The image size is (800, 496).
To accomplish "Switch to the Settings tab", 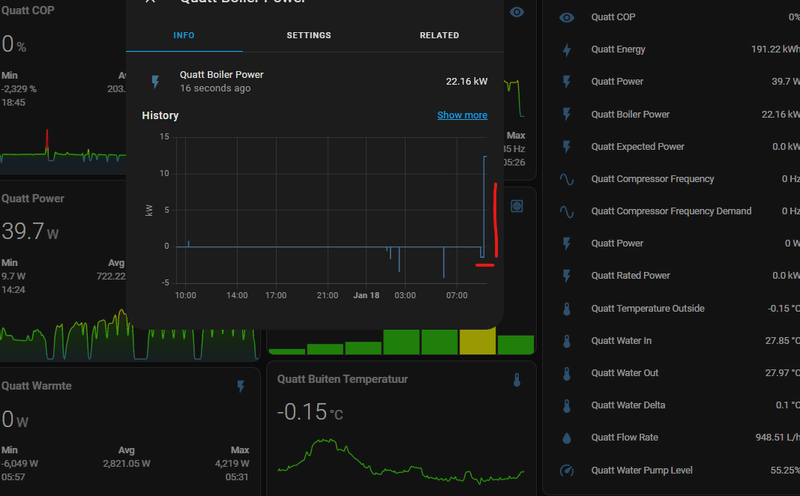I will click(x=309, y=35).
